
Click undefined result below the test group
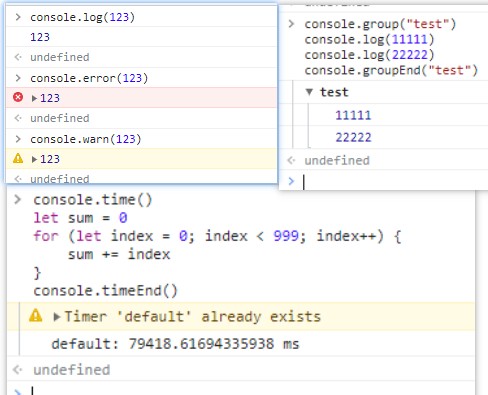click(x=337, y=160)
